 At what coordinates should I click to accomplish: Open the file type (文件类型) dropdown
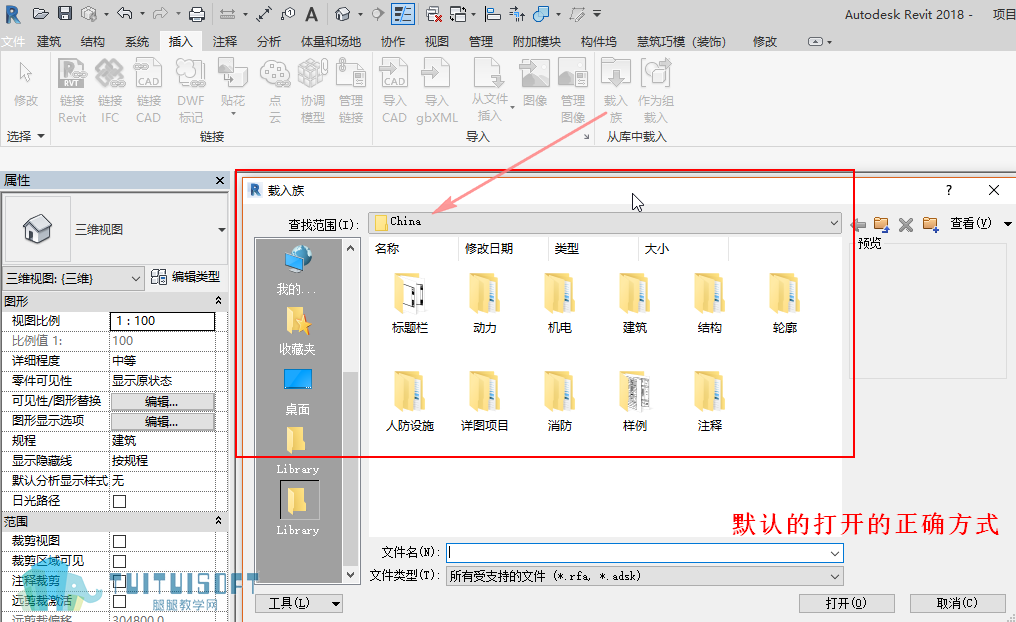645,576
